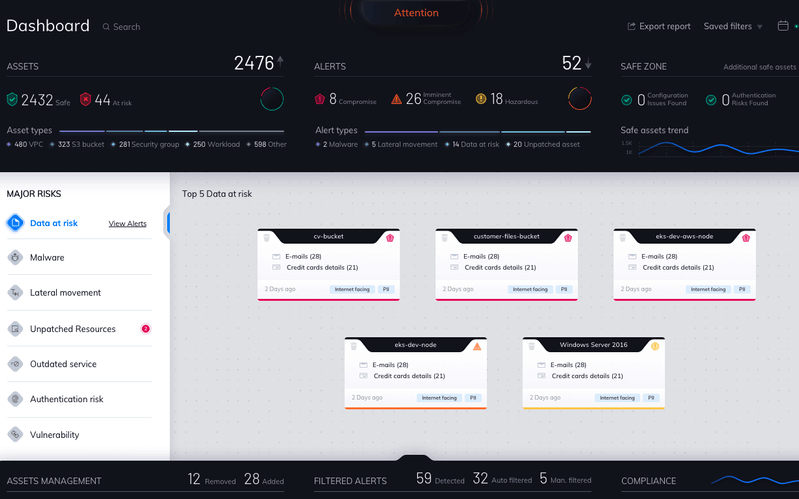This screenshot has height=499, width=799.
Task: Click the Vulnerability link icon
Action: 15,435
